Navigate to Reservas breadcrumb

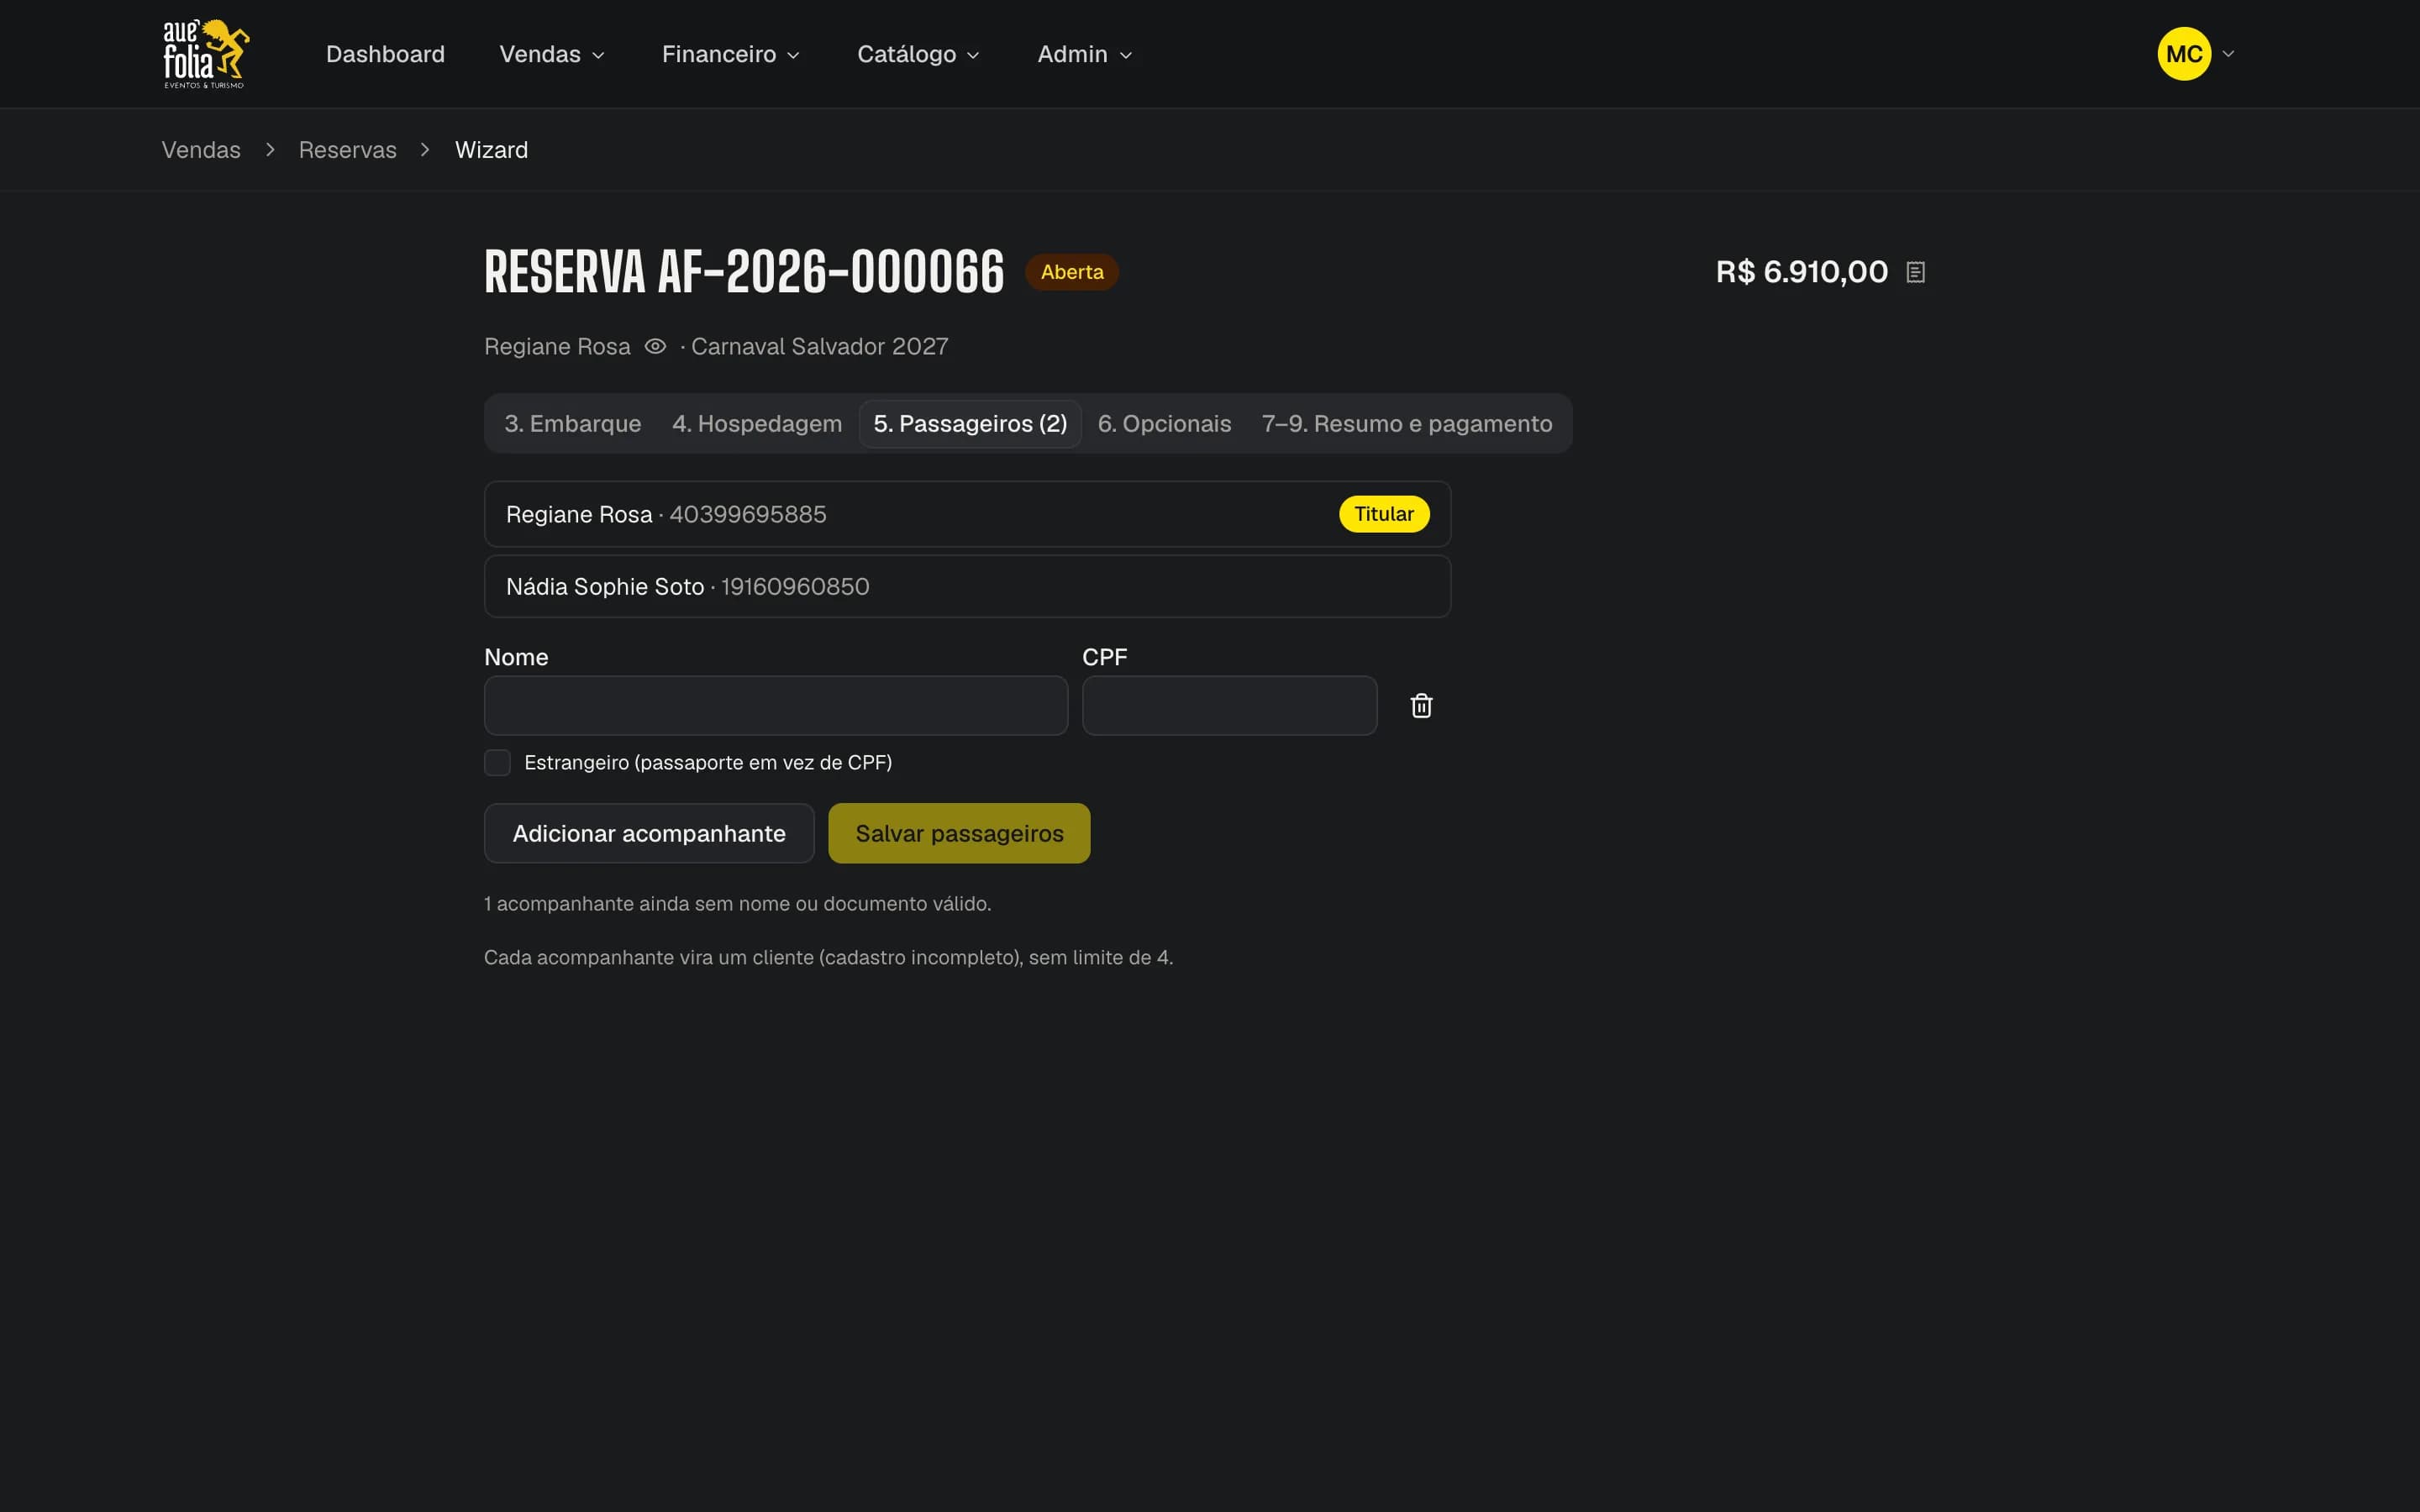[347, 150]
